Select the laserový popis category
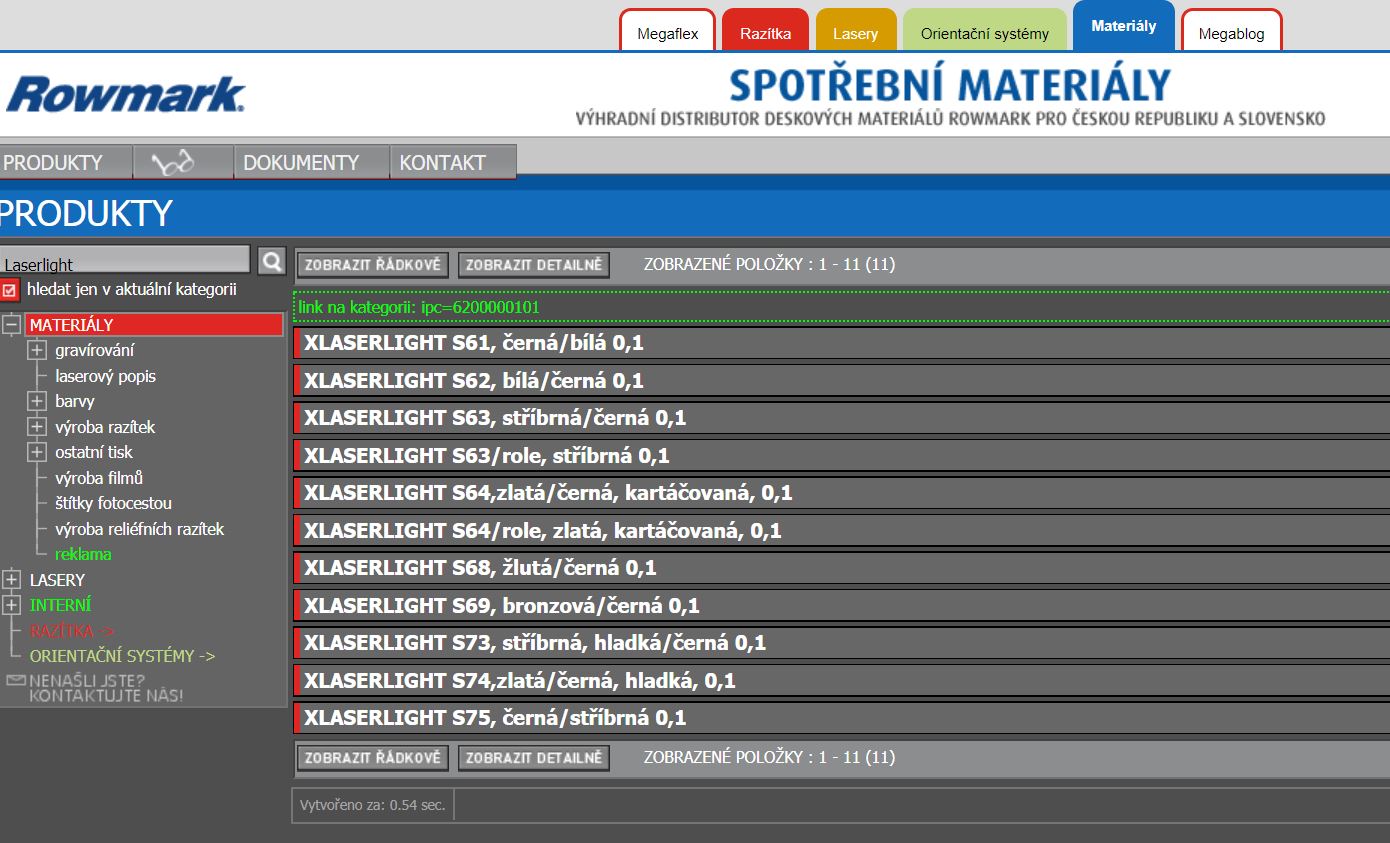This screenshot has height=843, width=1390. (x=105, y=376)
